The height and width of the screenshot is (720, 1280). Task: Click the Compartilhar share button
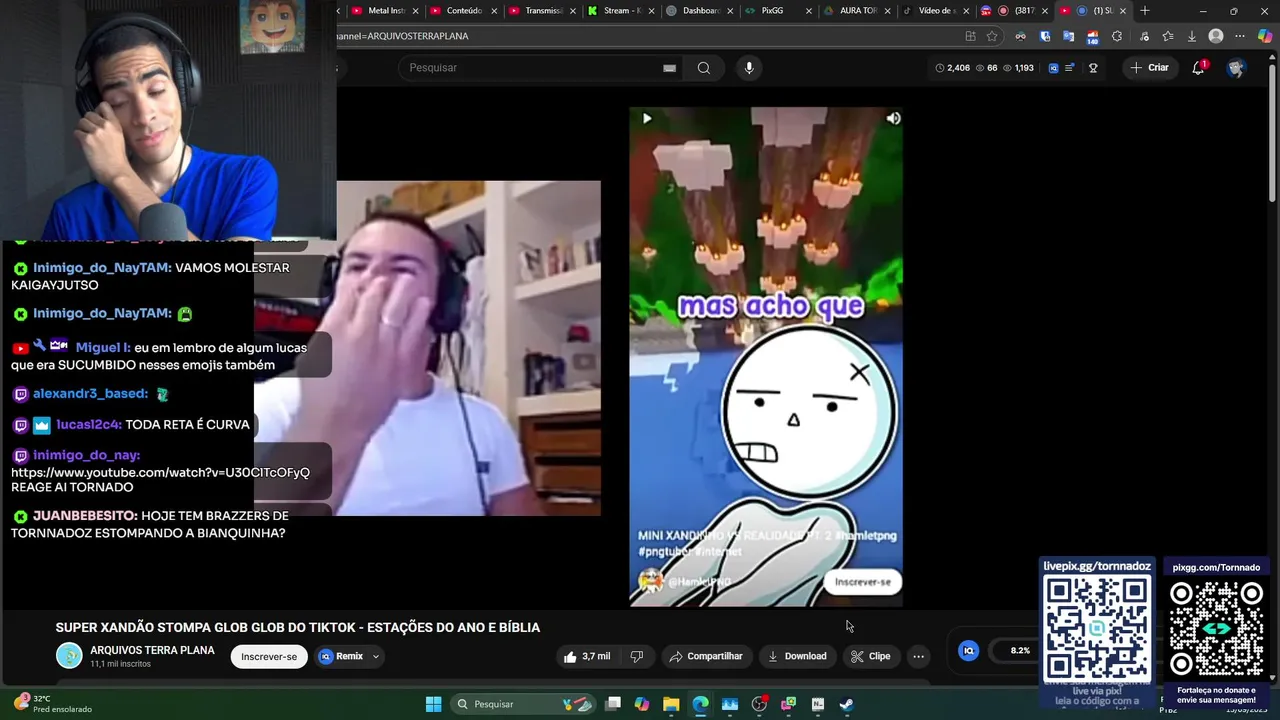pyautogui.click(x=706, y=657)
